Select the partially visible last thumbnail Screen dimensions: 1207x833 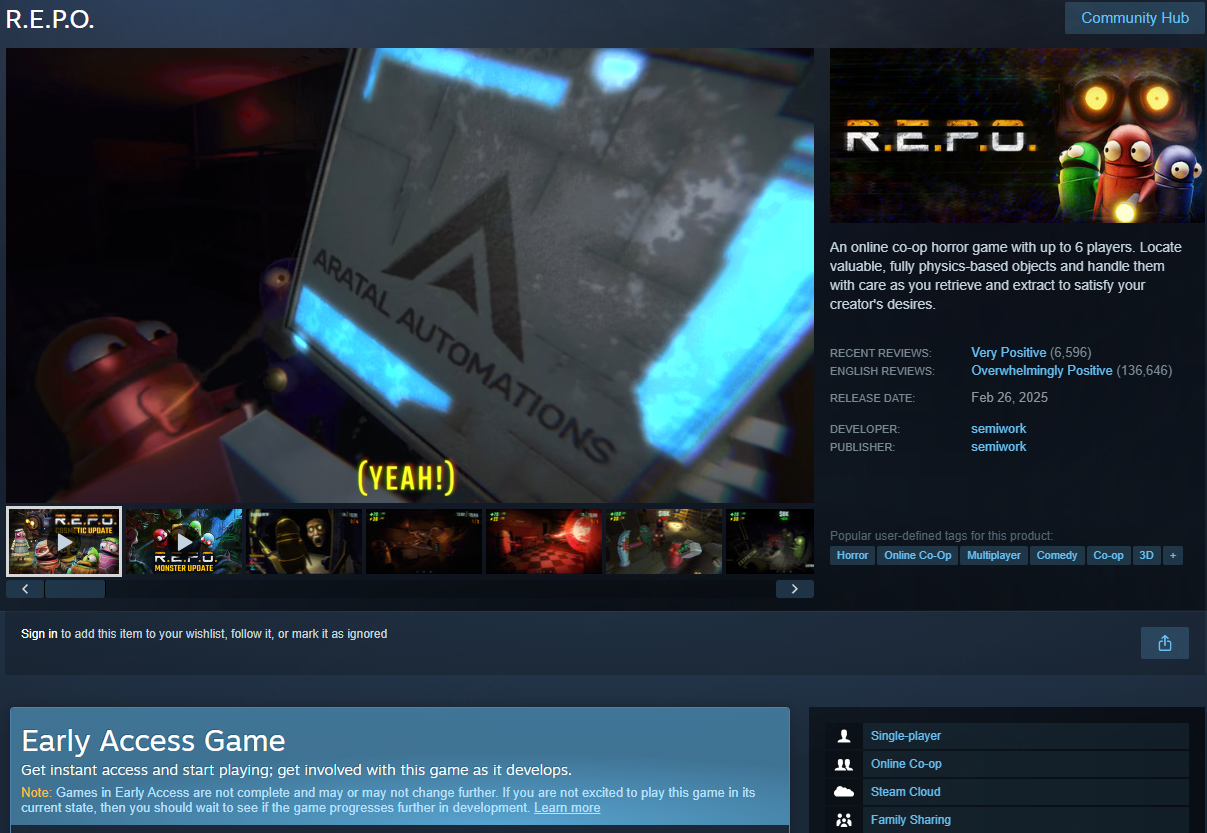[x=770, y=541]
